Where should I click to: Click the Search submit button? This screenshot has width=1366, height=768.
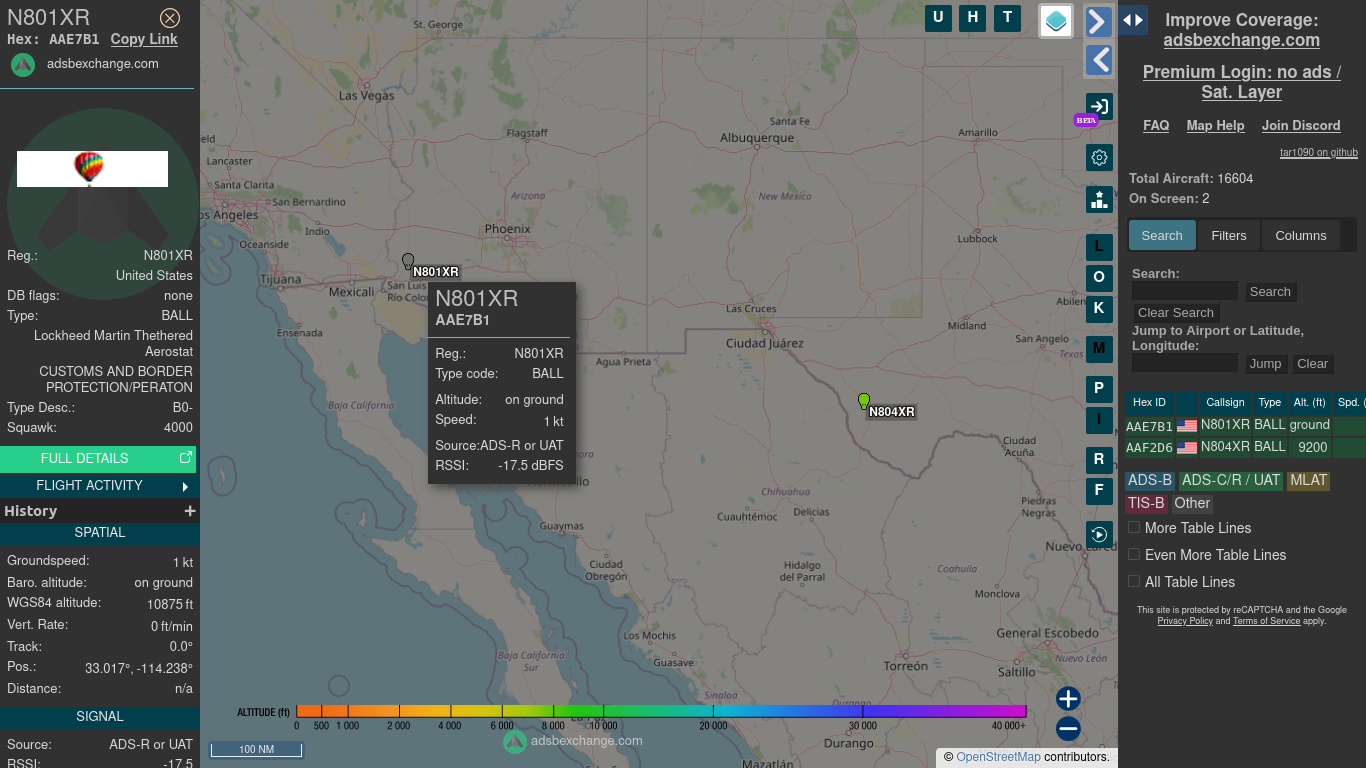[x=1270, y=291]
